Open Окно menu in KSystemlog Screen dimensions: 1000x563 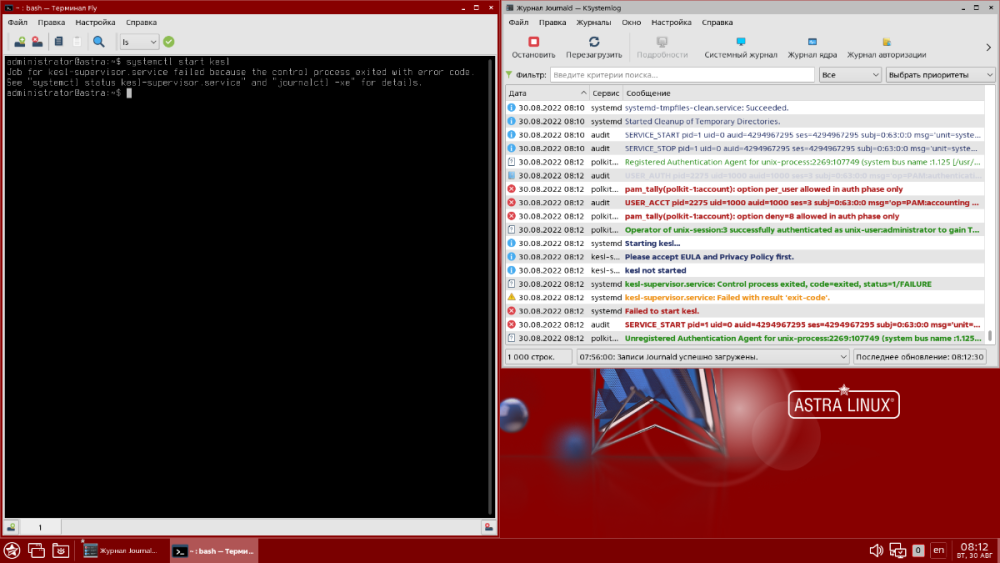click(631, 22)
